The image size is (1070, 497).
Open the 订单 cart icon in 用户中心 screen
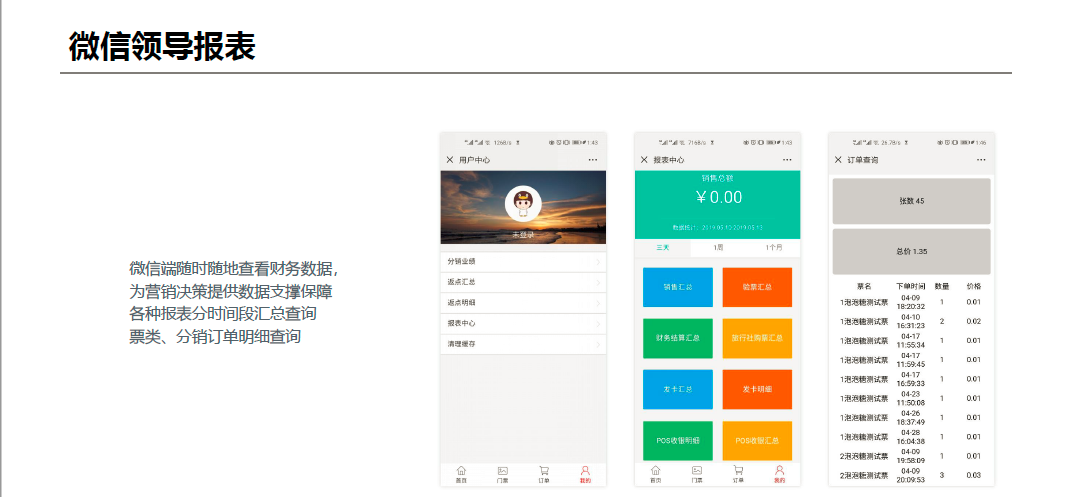(x=544, y=473)
